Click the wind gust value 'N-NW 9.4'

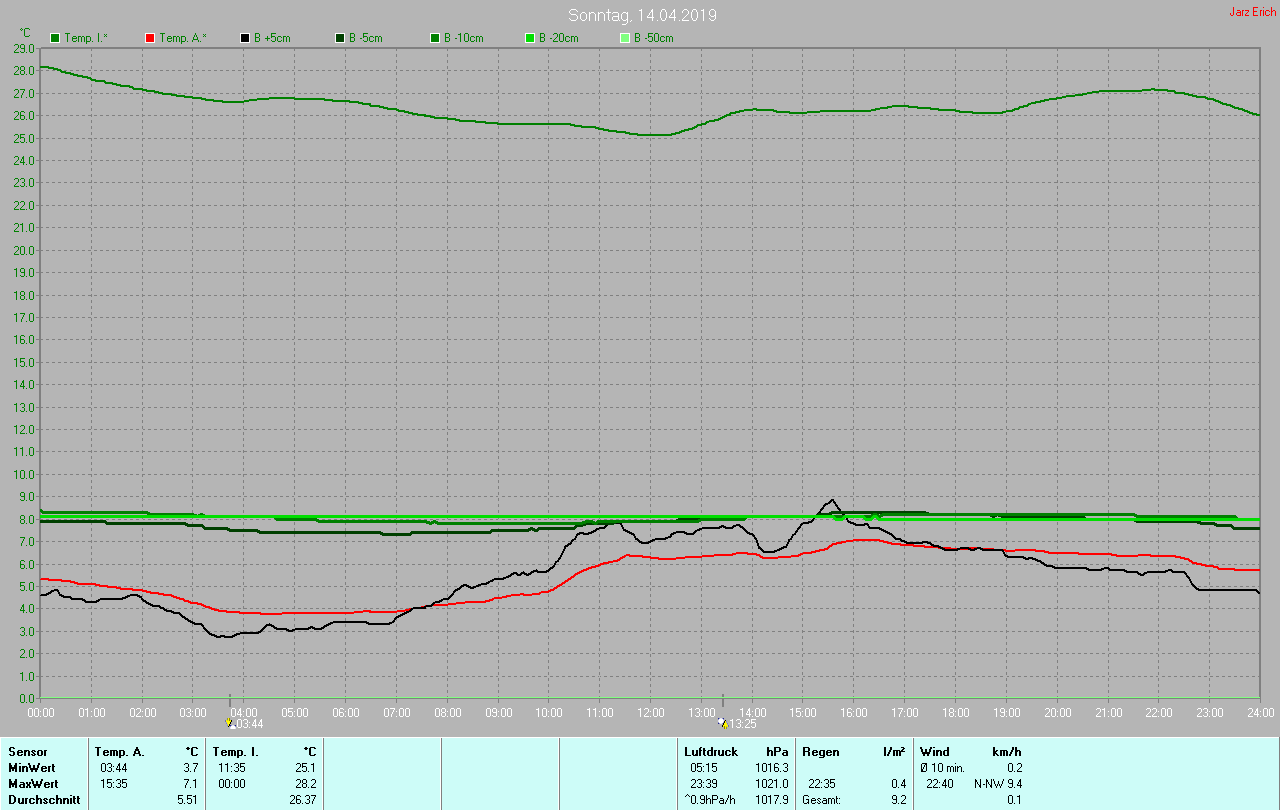(998, 783)
